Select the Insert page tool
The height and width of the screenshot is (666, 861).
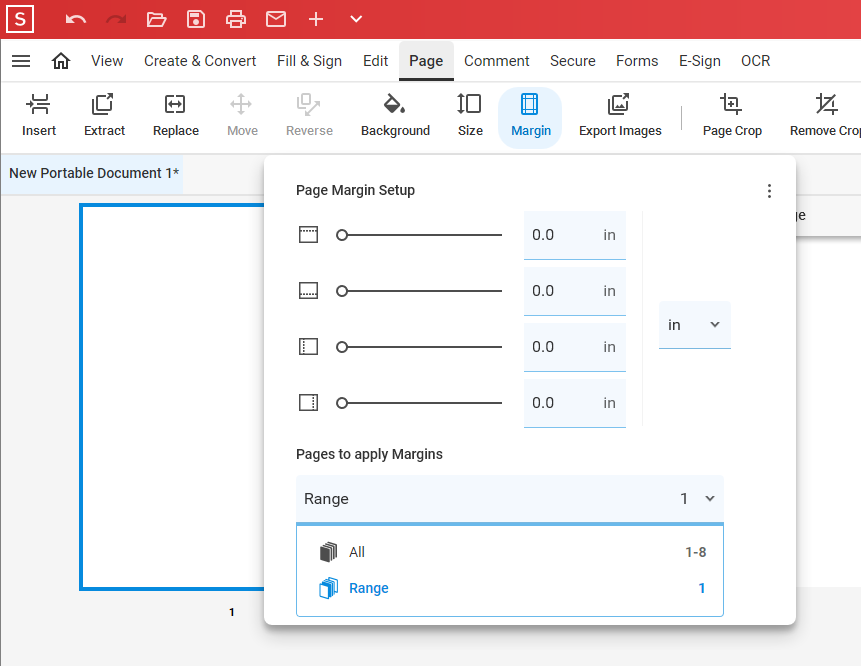(x=39, y=116)
